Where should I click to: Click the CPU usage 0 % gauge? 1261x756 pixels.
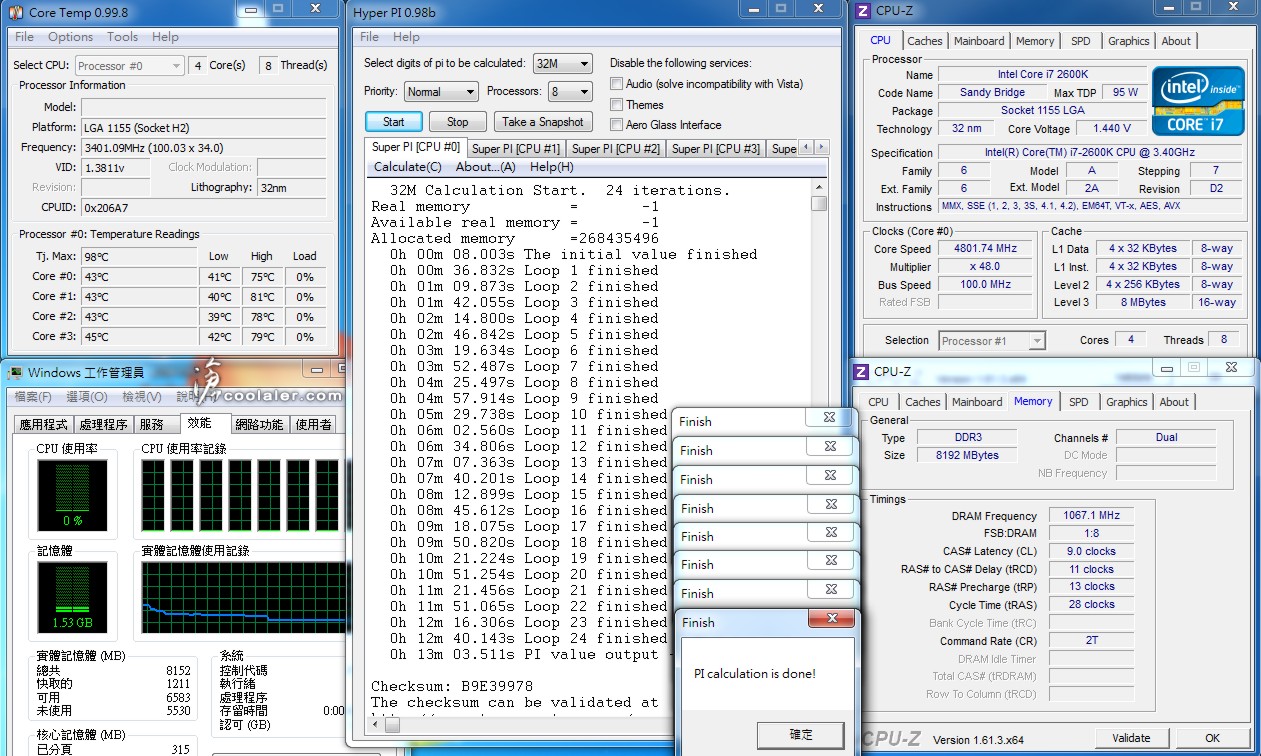(73, 494)
